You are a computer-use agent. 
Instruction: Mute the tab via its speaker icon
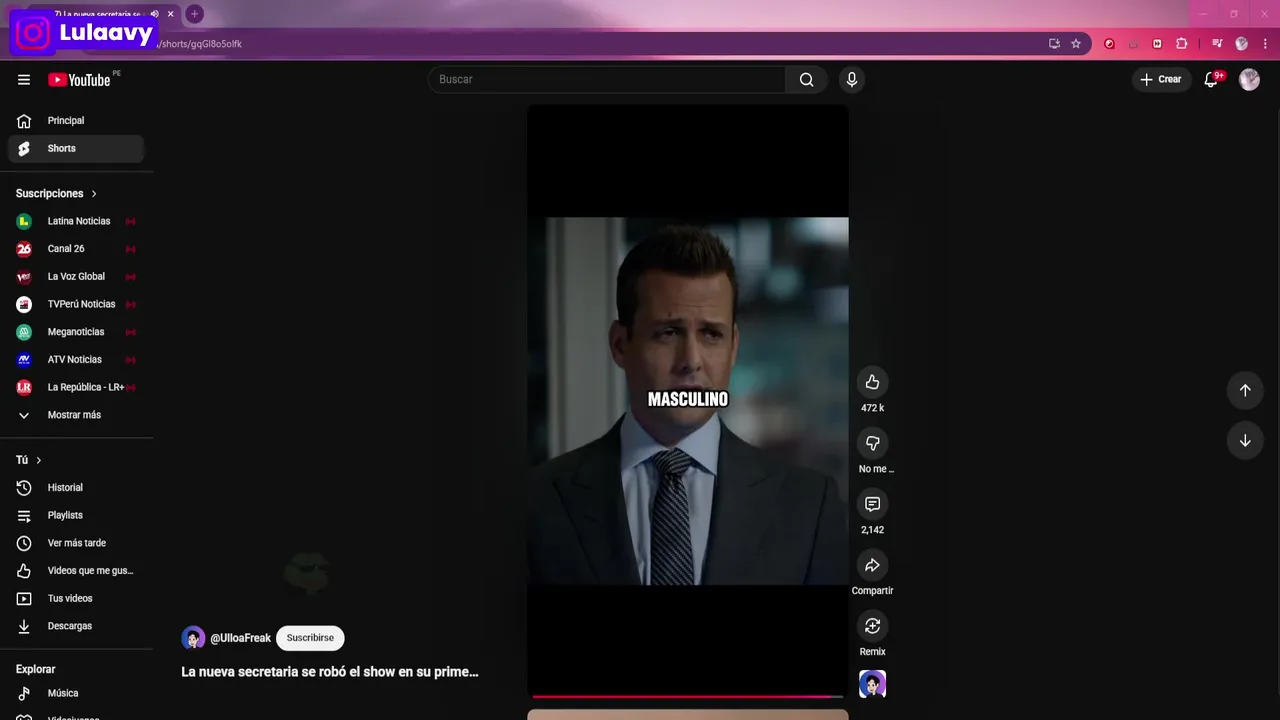[154, 14]
